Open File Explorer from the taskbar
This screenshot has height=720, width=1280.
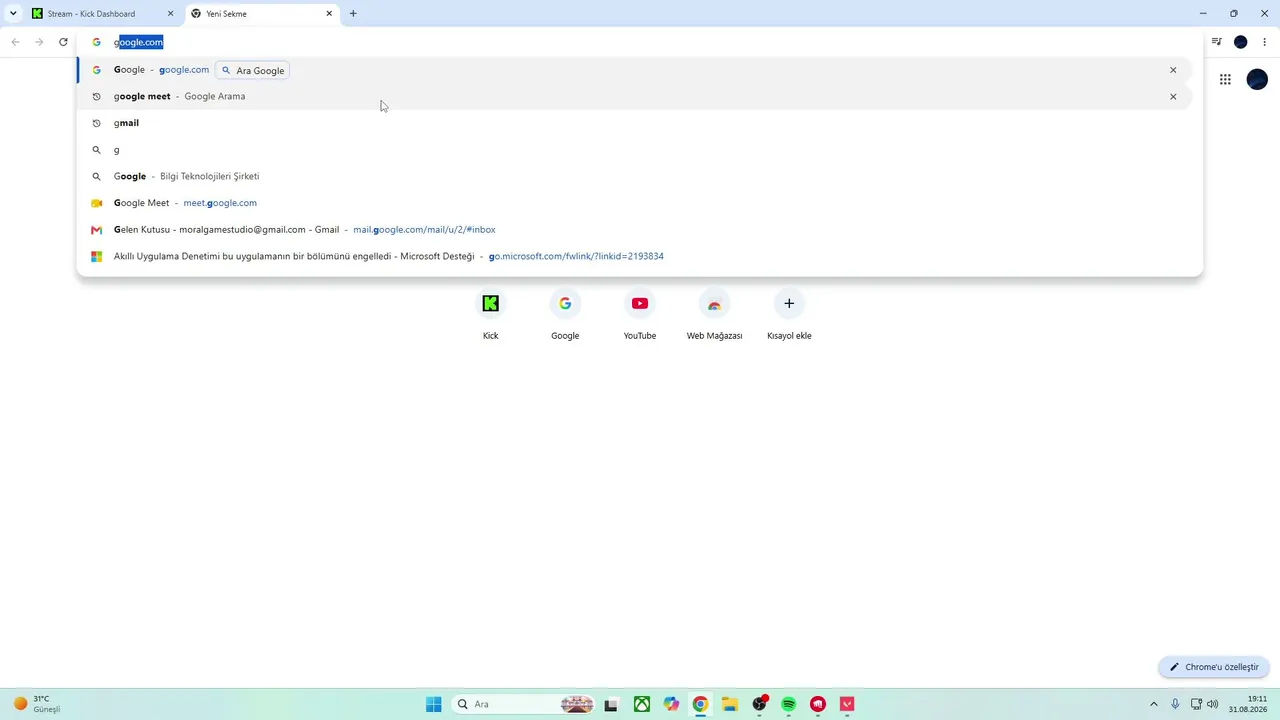point(730,704)
